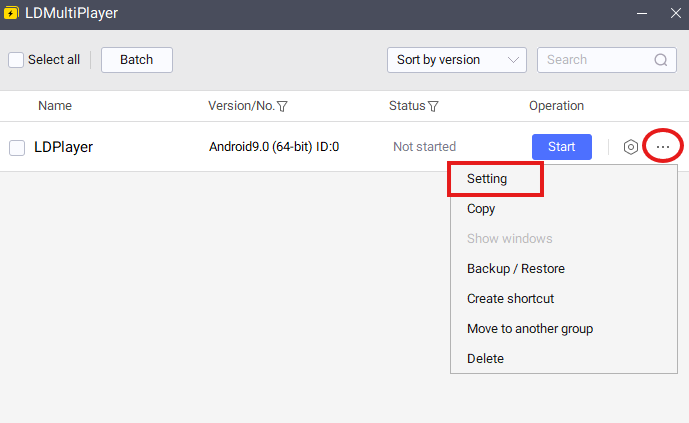Focus the Search input field
The image size is (689, 423).
click(x=606, y=60)
